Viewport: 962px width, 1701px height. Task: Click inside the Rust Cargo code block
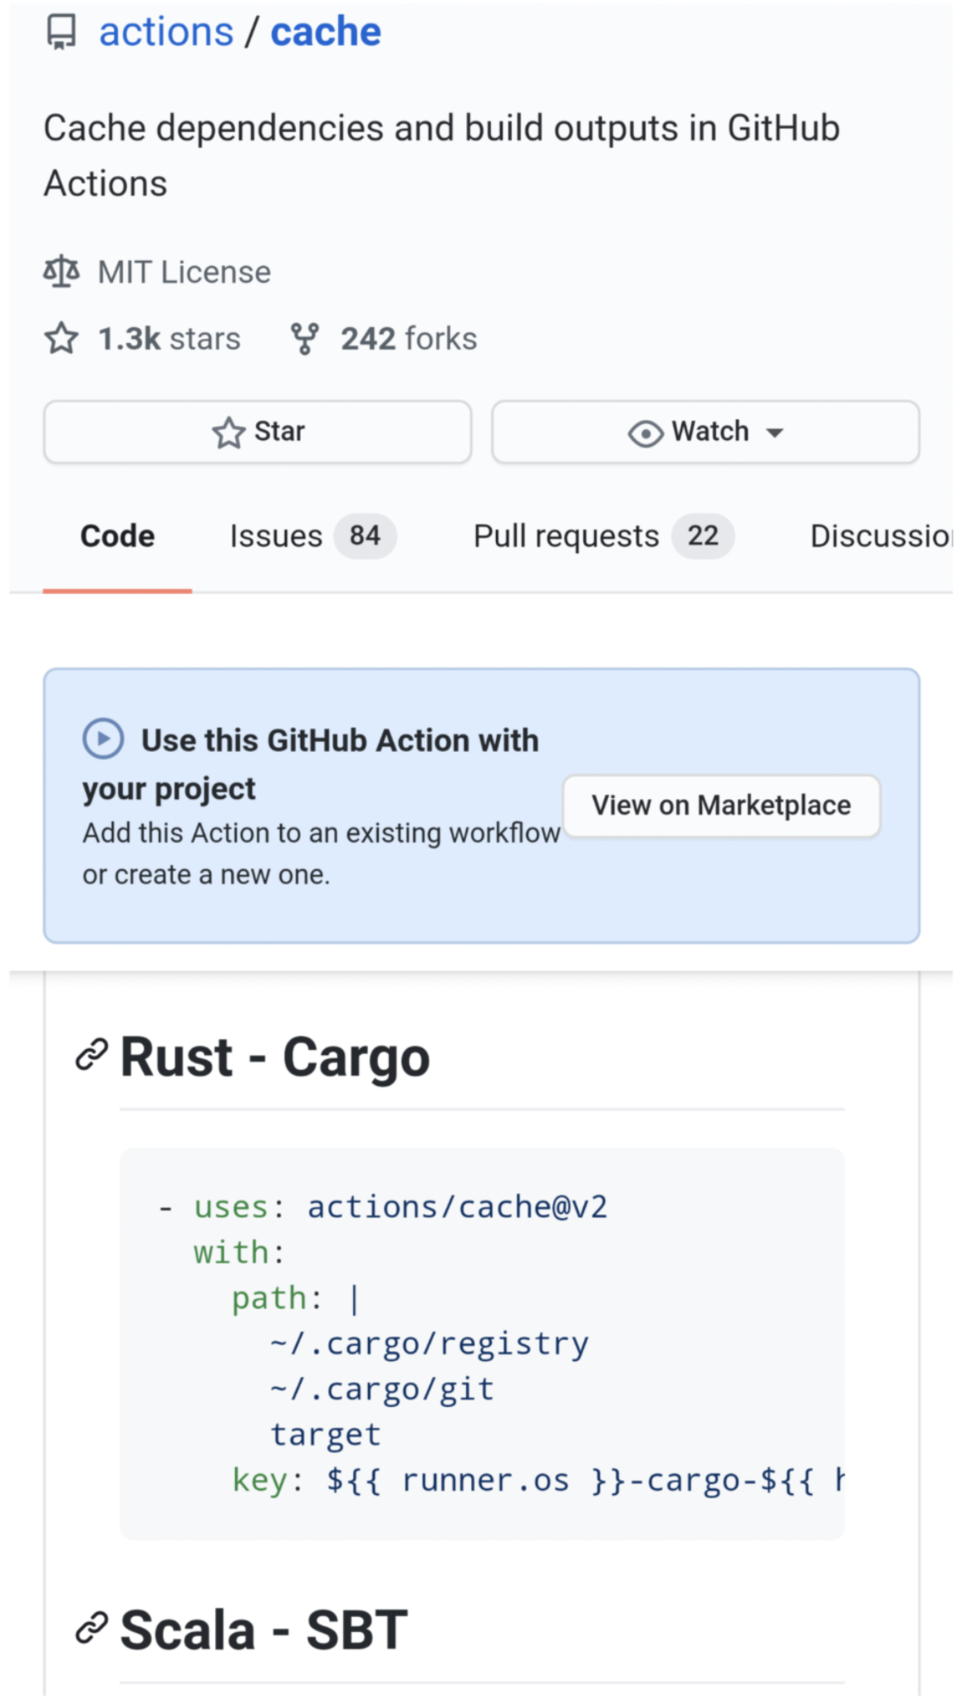[x=482, y=1342]
